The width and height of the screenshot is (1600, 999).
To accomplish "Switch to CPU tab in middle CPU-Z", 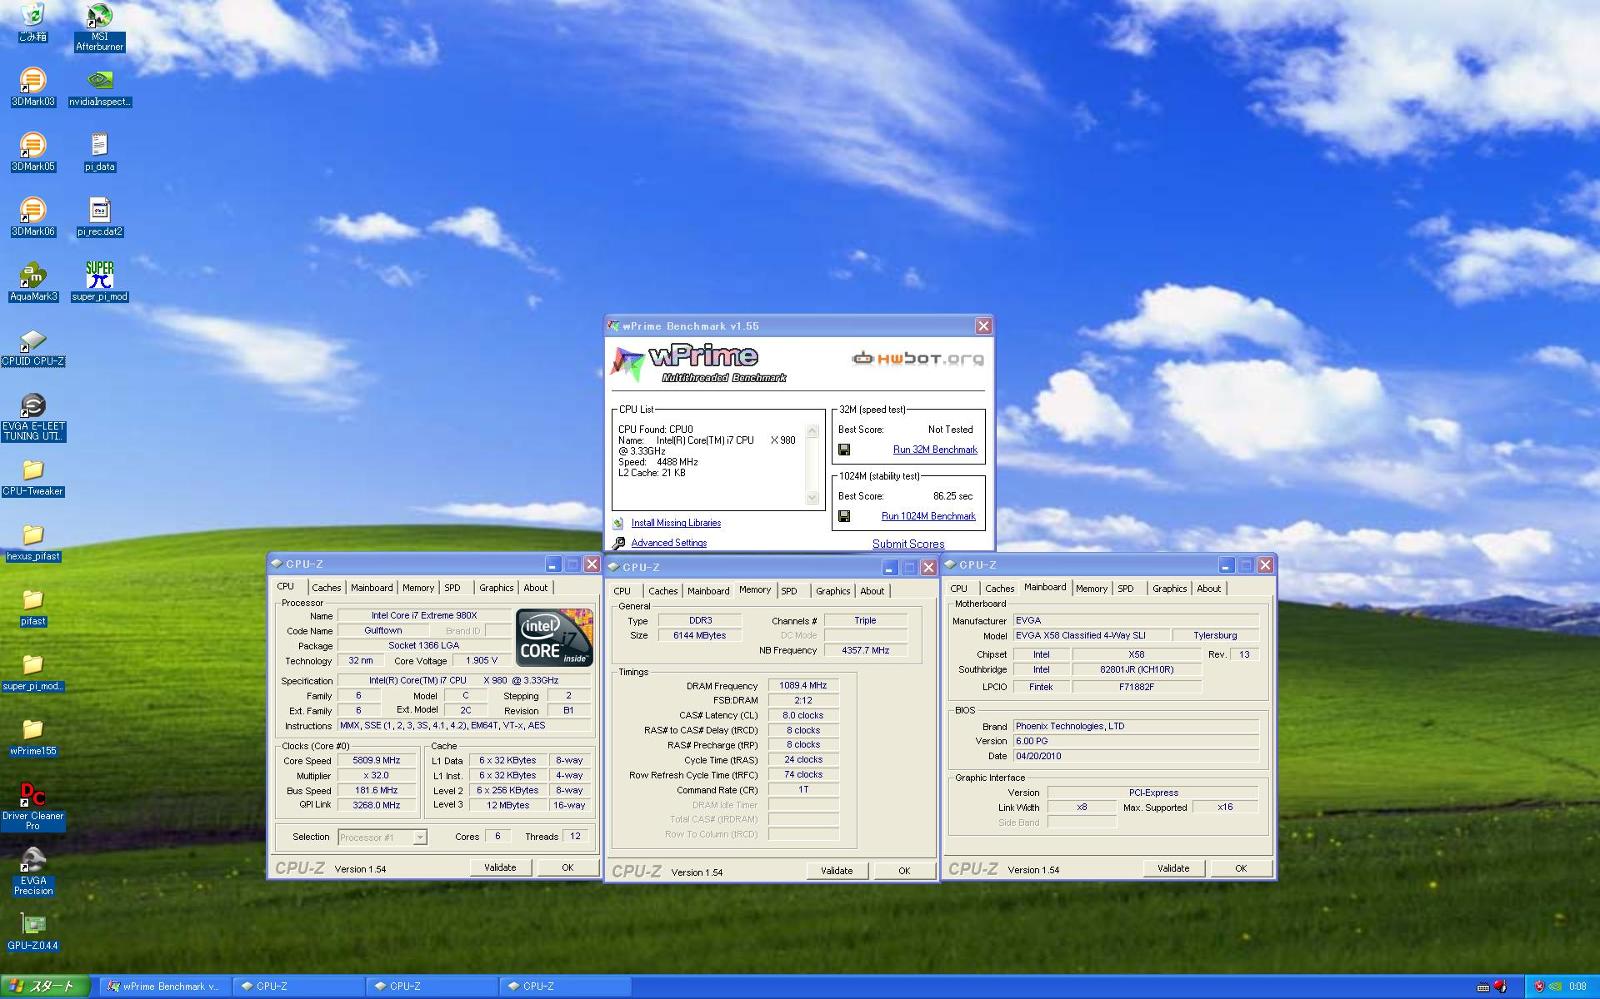I will click(x=622, y=591).
